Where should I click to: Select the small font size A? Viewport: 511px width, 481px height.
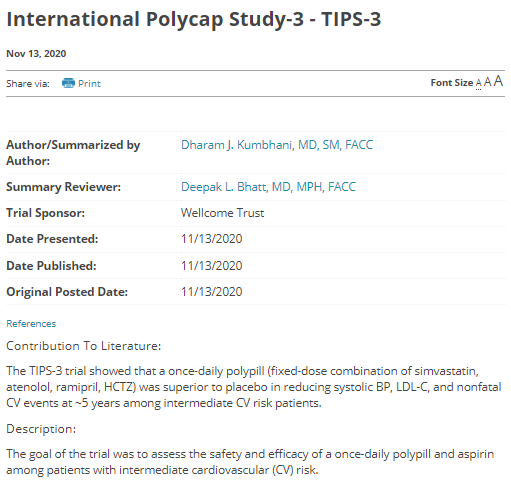tap(478, 83)
